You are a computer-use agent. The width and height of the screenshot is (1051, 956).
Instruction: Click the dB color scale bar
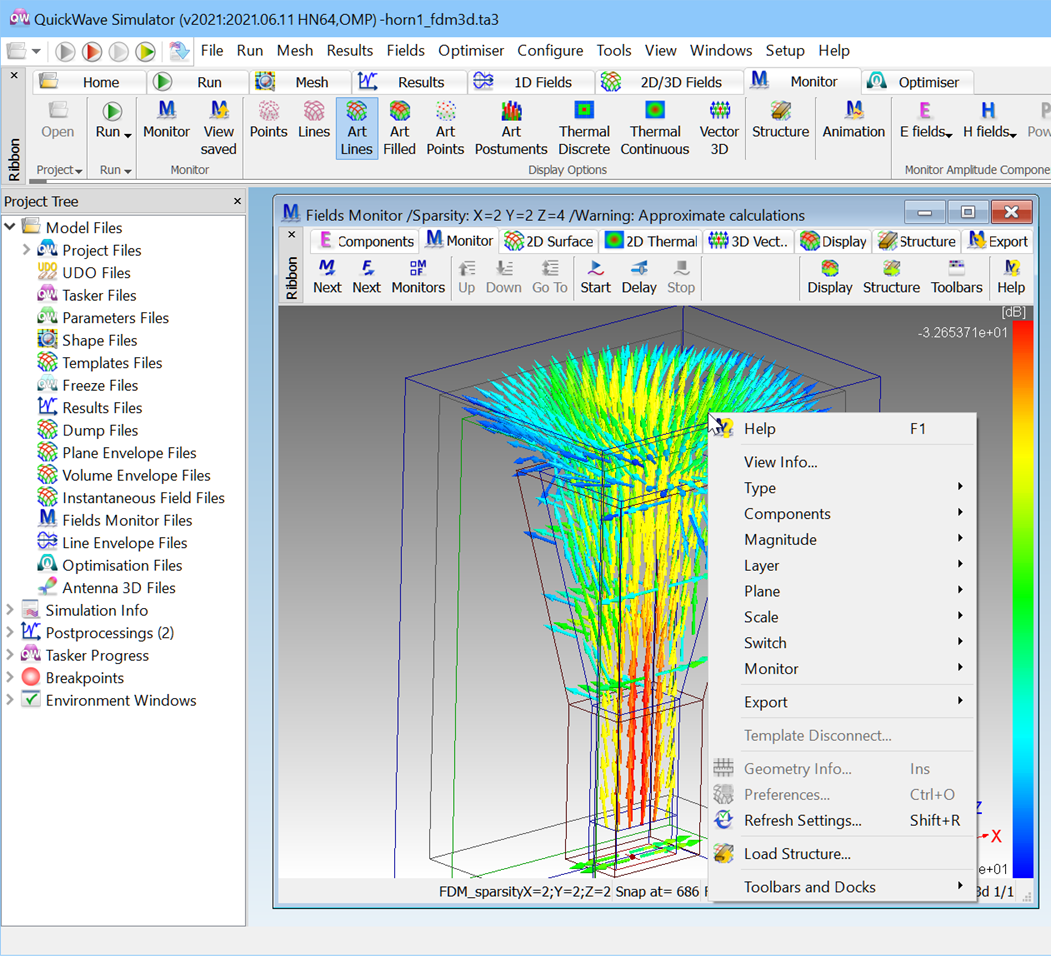[x=1023, y=599]
